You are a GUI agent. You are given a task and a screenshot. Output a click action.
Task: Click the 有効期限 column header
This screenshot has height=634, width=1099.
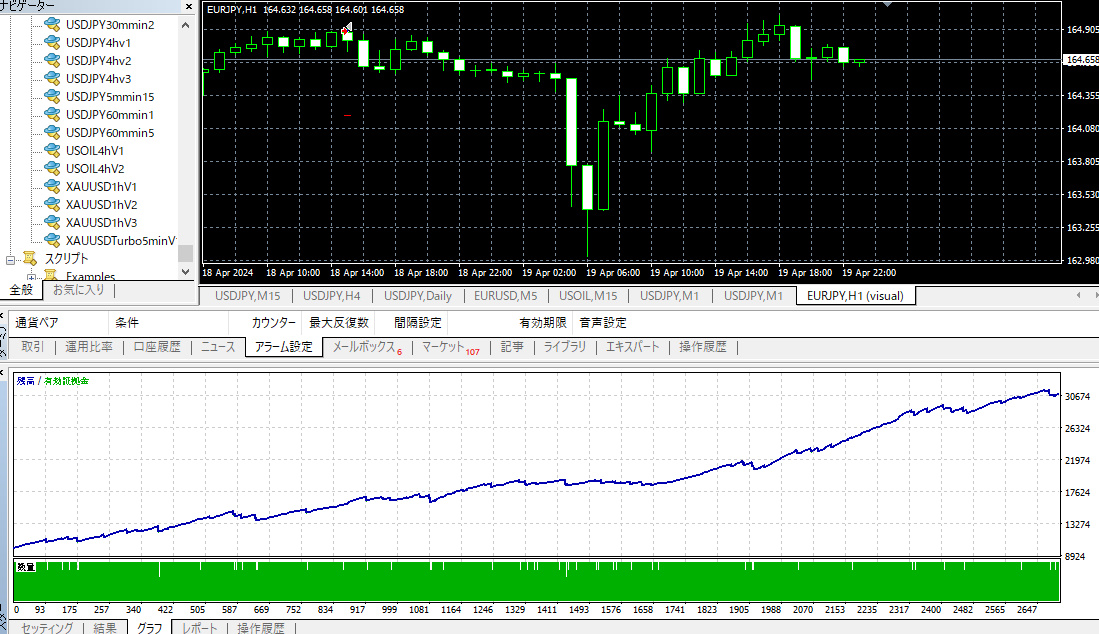[x=542, y=322]
